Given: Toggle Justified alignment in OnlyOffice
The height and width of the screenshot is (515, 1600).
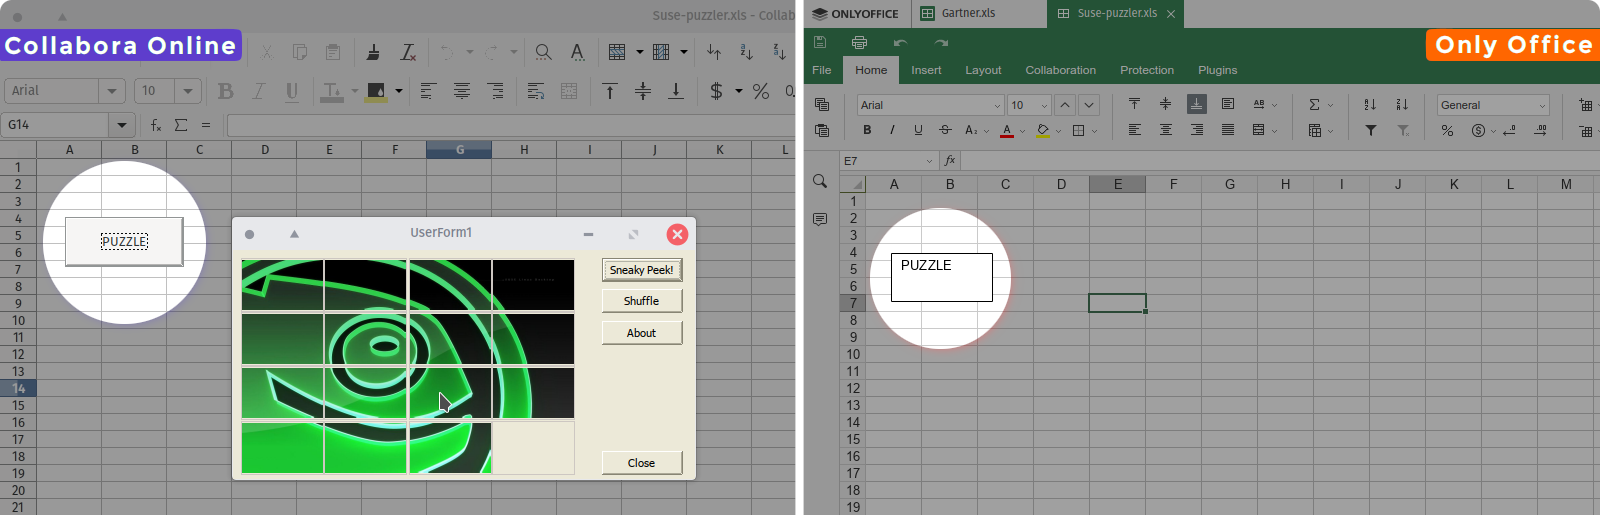Looking at the screenshot, I should [x=1228, y=130].
